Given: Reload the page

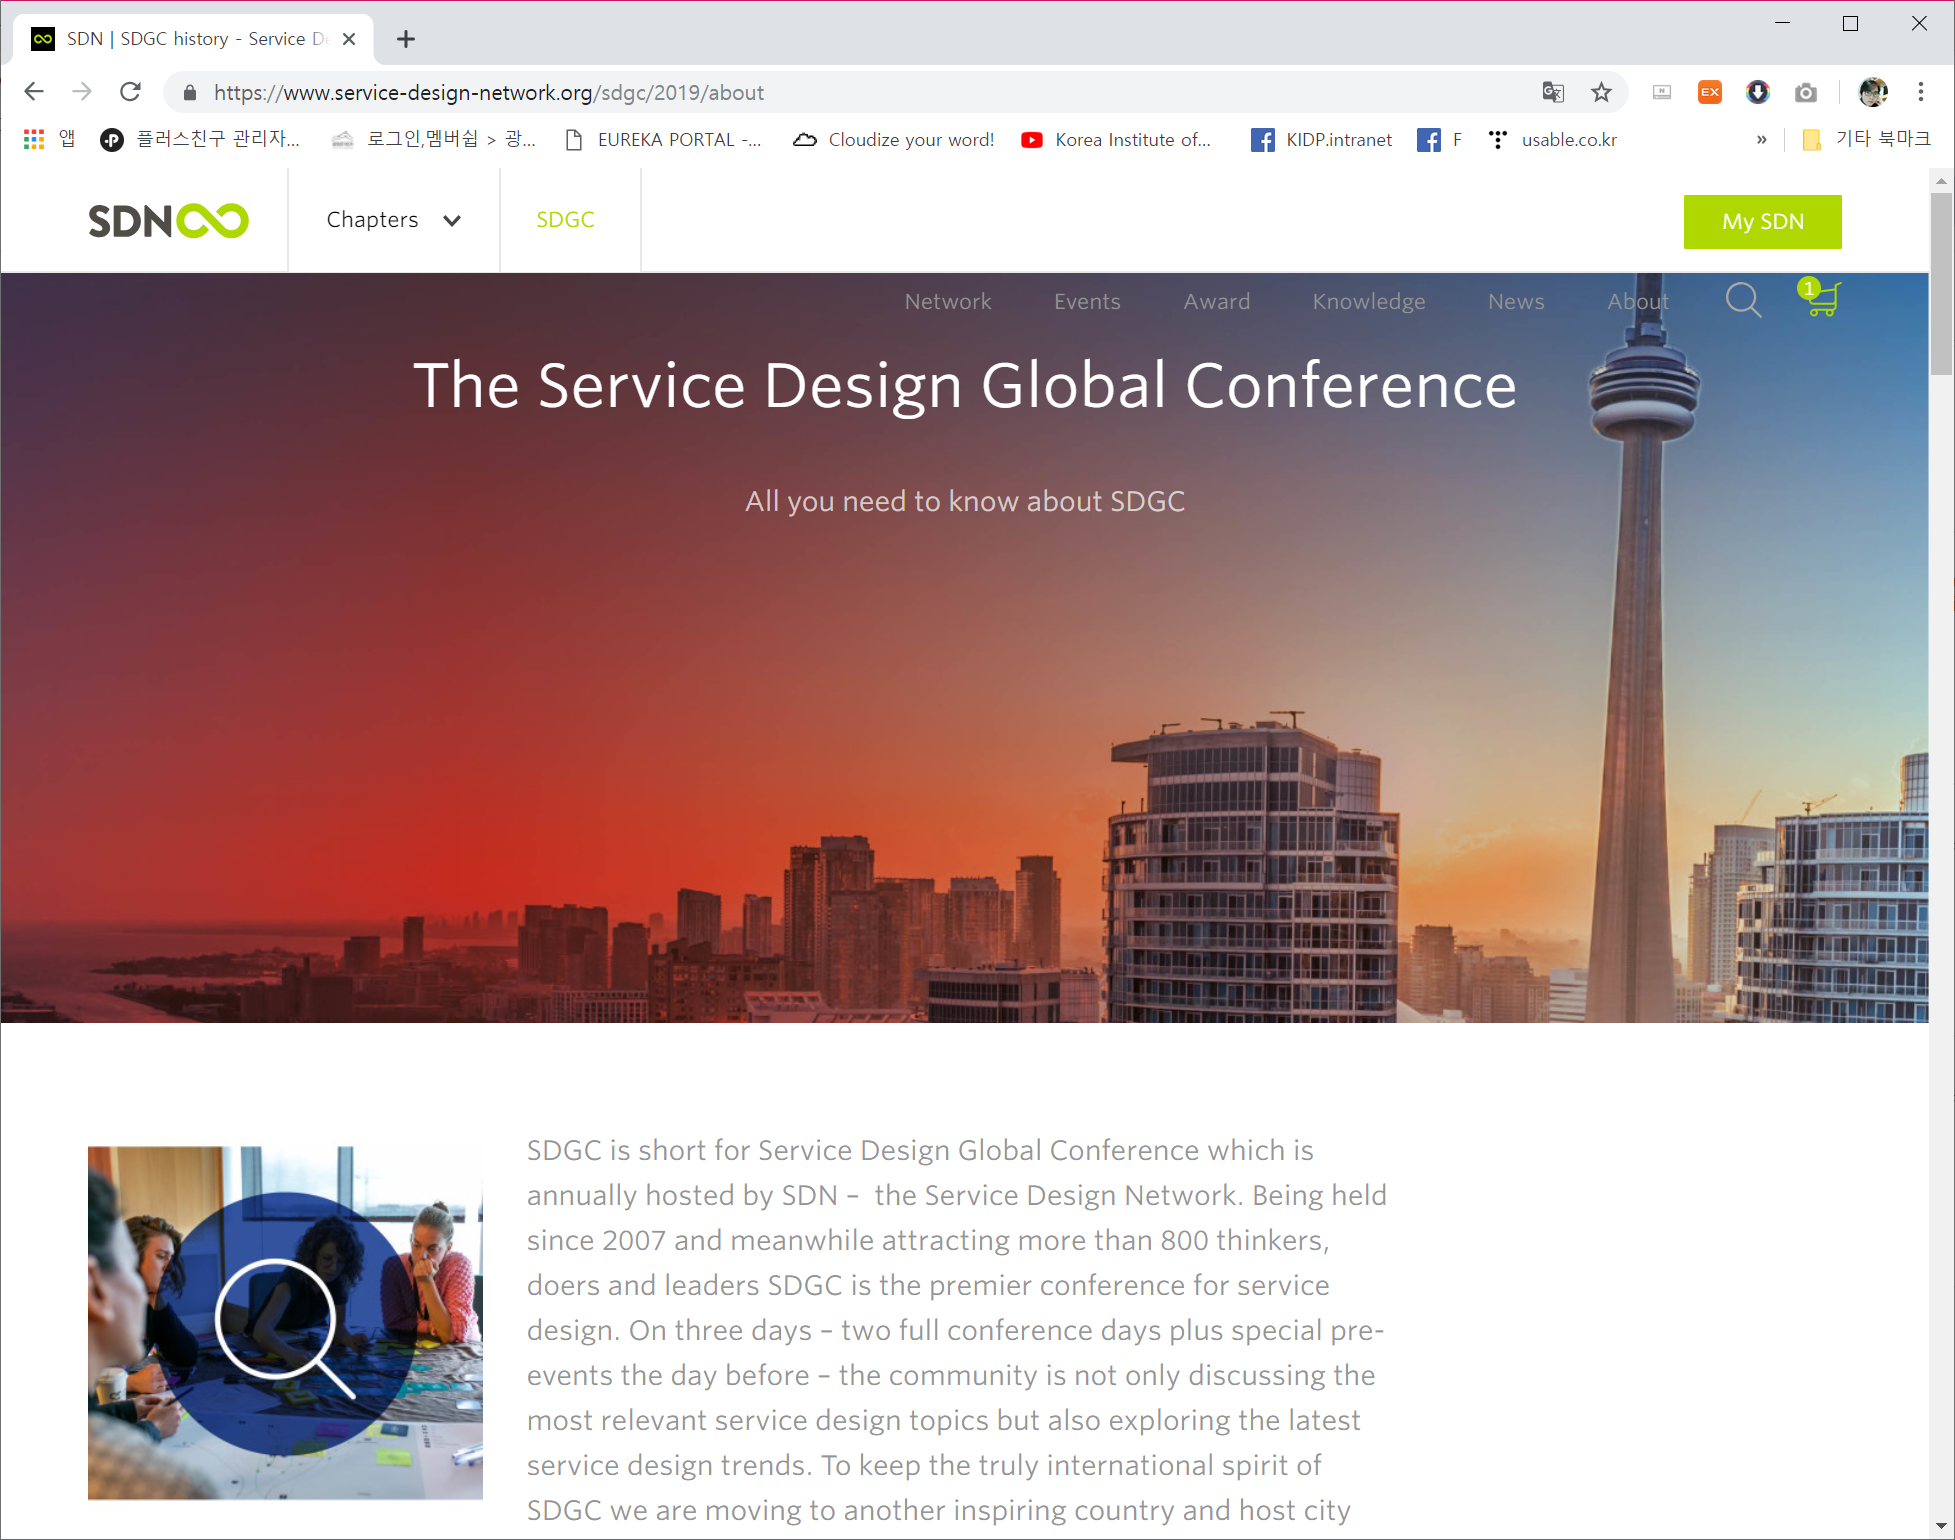Looking at the screenshot, I should tap(130, 92).
